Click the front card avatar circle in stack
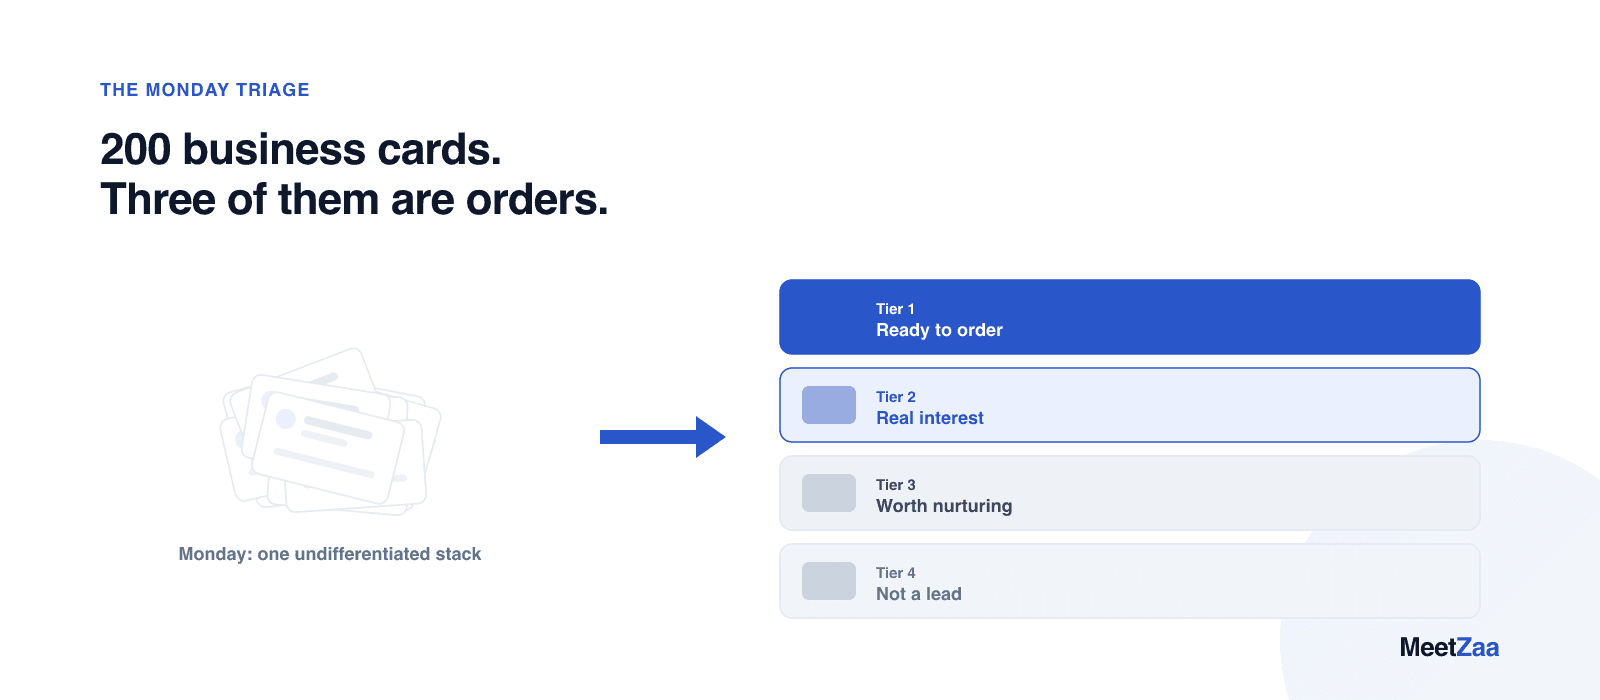The image size is (1600, 700). (286, 418)
